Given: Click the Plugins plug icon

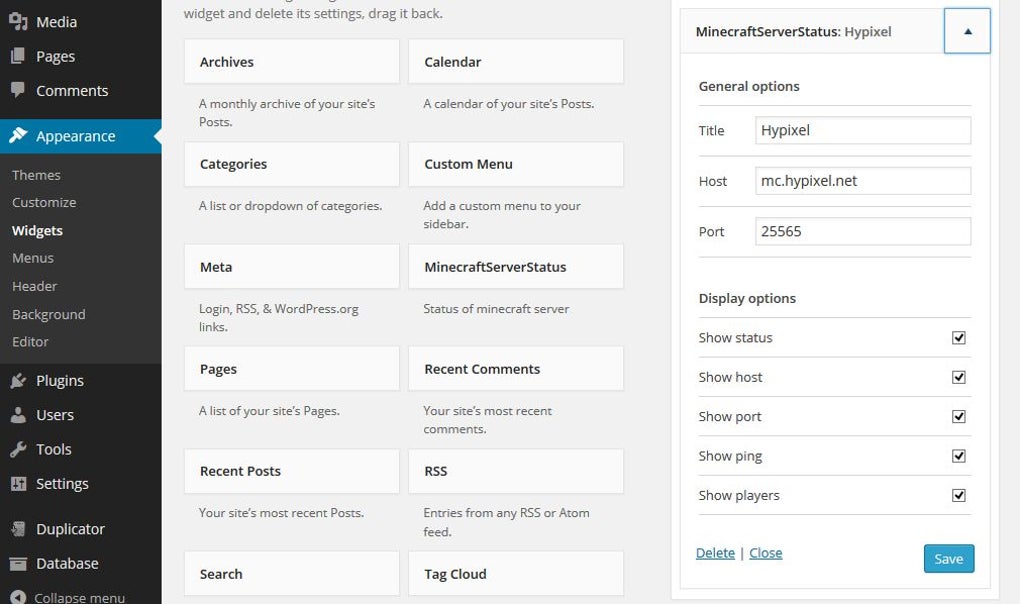Looking at the screenshot, I should coord(18,380).
